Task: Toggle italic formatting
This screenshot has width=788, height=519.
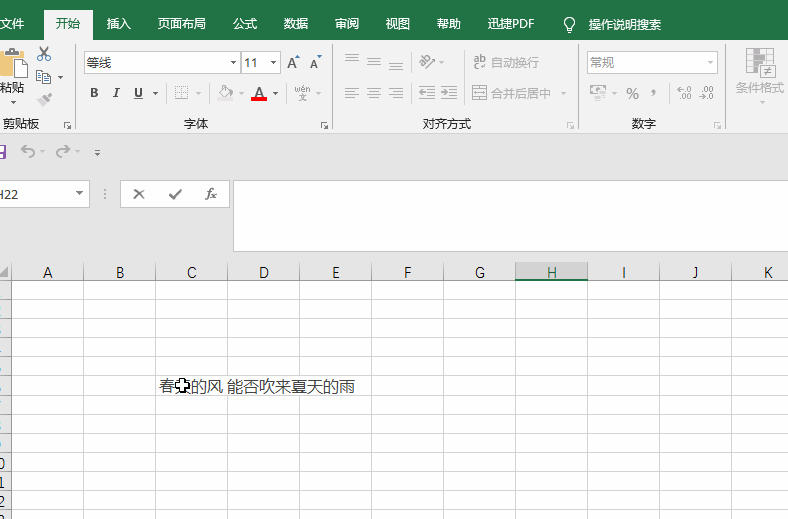Action: coord(116,93)
